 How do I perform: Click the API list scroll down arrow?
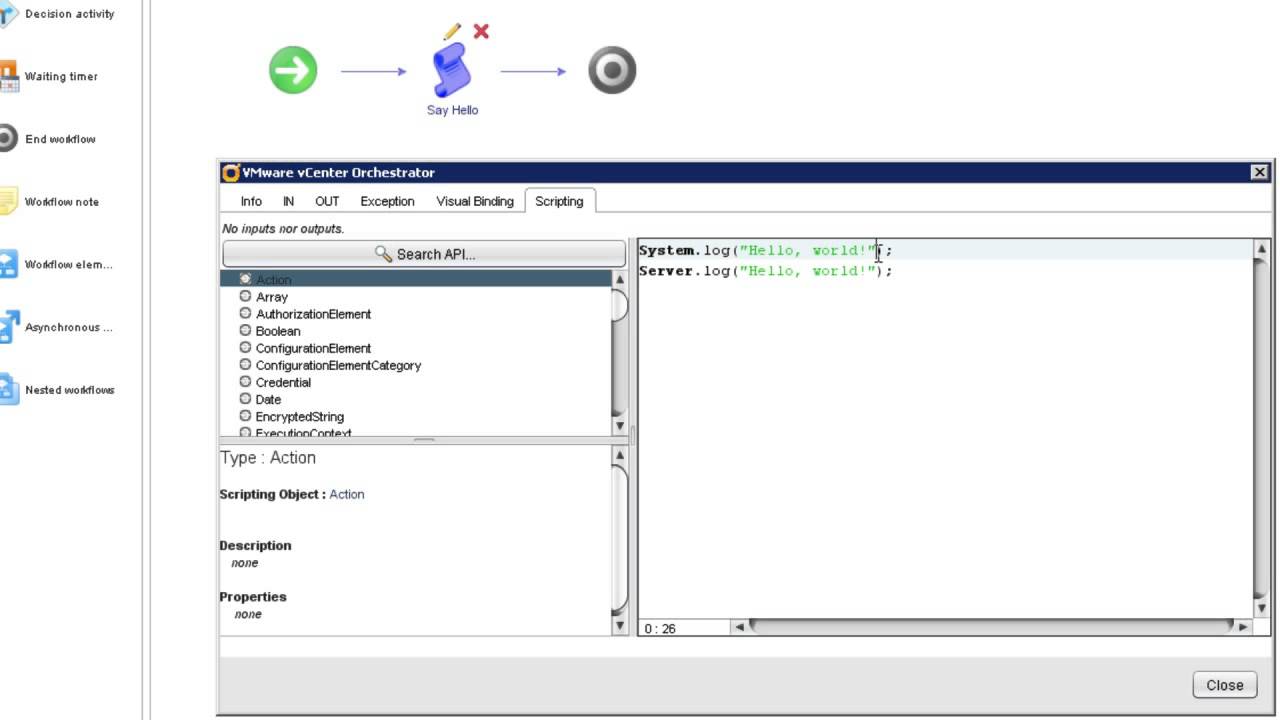click(x=619, y=427)
